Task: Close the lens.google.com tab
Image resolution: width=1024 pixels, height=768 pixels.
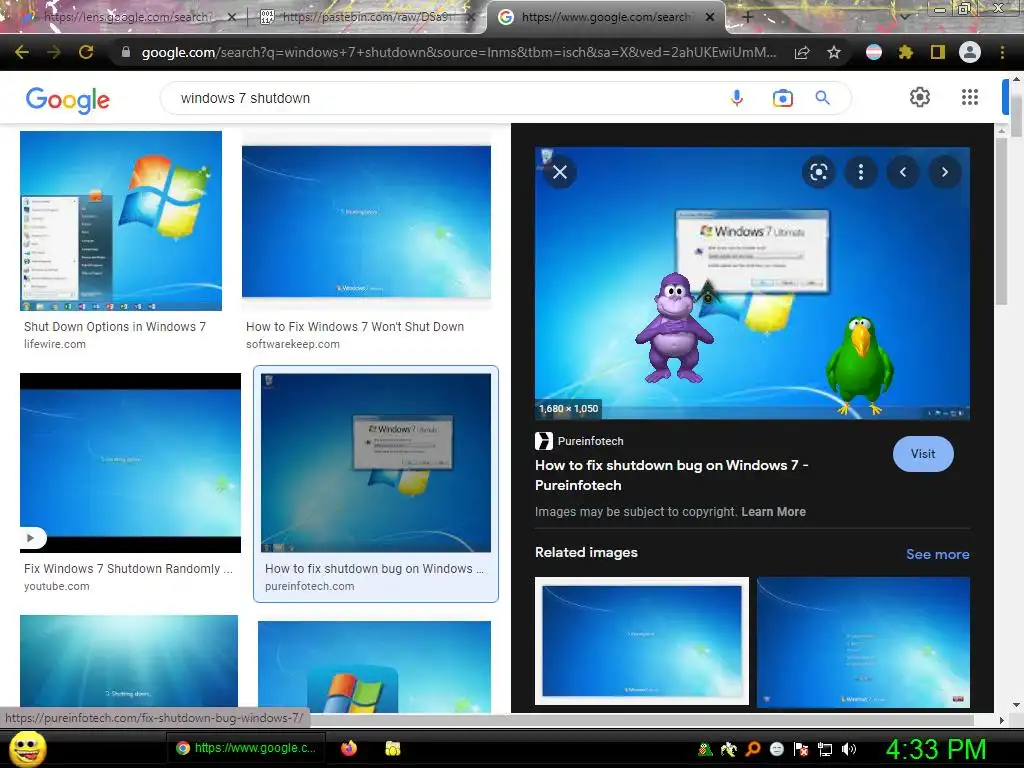Action: click(232, 17)
